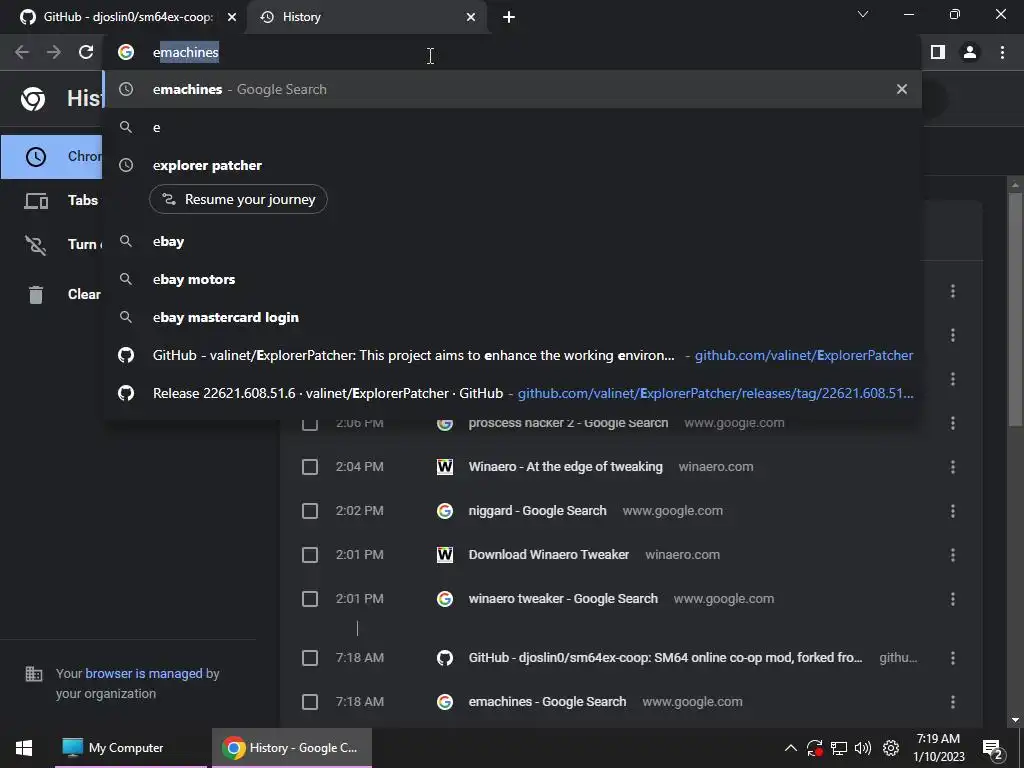Open a new tab with the plus button
This screenshot has height=768, width=1024.
(509, 17)
